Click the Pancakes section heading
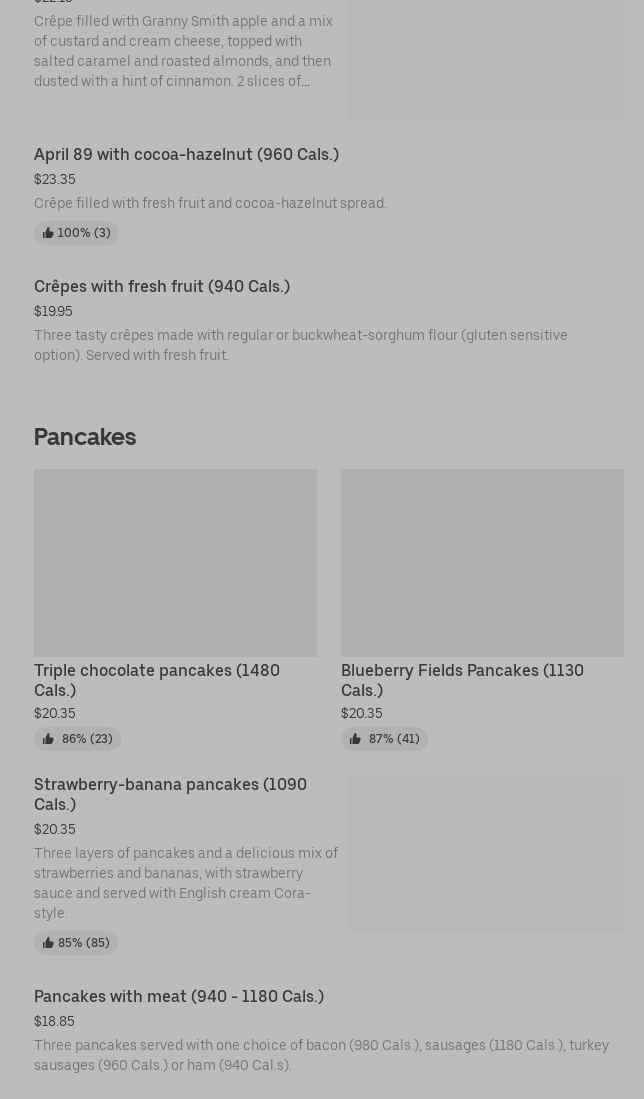Viewport: 644px width, 1099px height. tap(85, 437)
